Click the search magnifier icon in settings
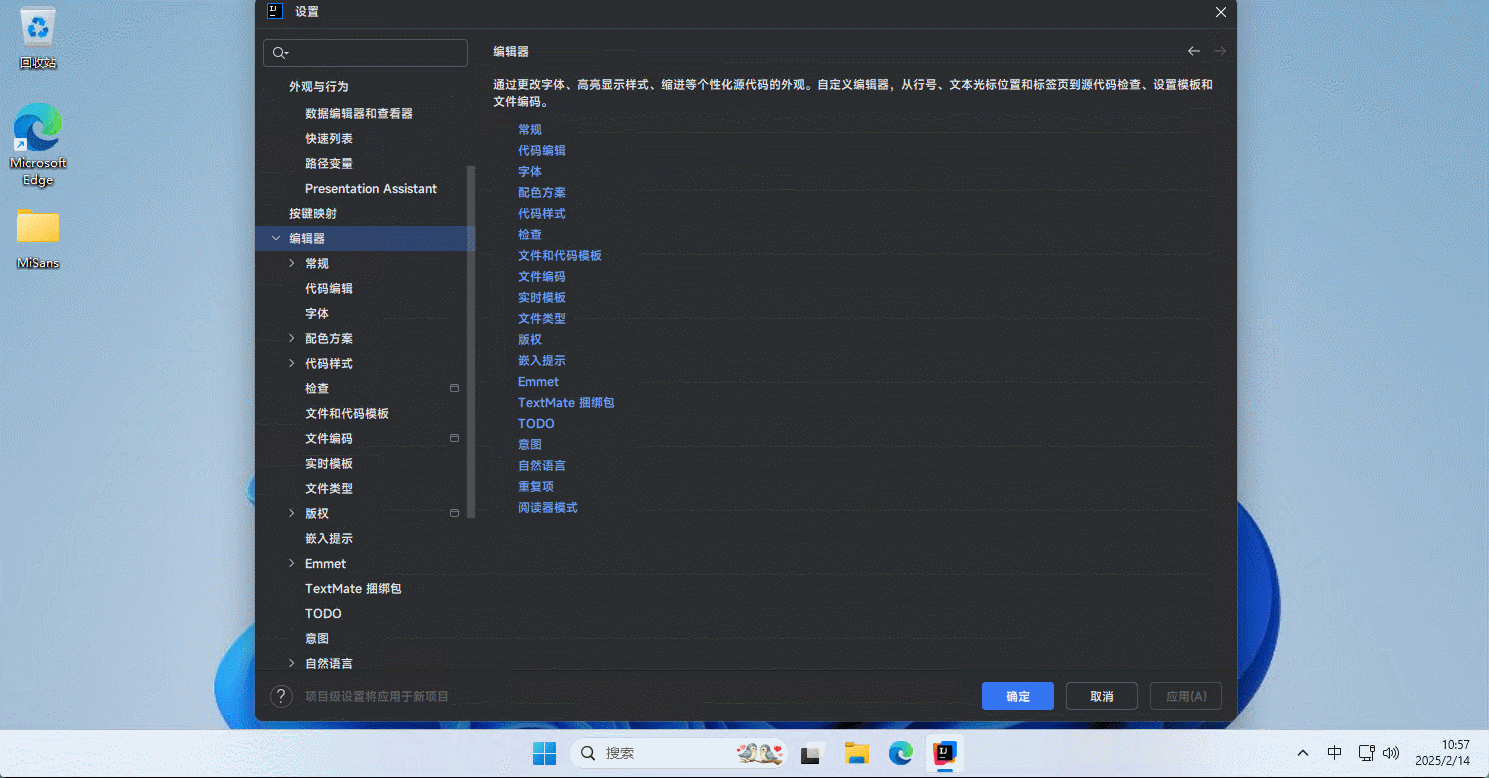1489x778 pixels. click(x=279, y=53)
